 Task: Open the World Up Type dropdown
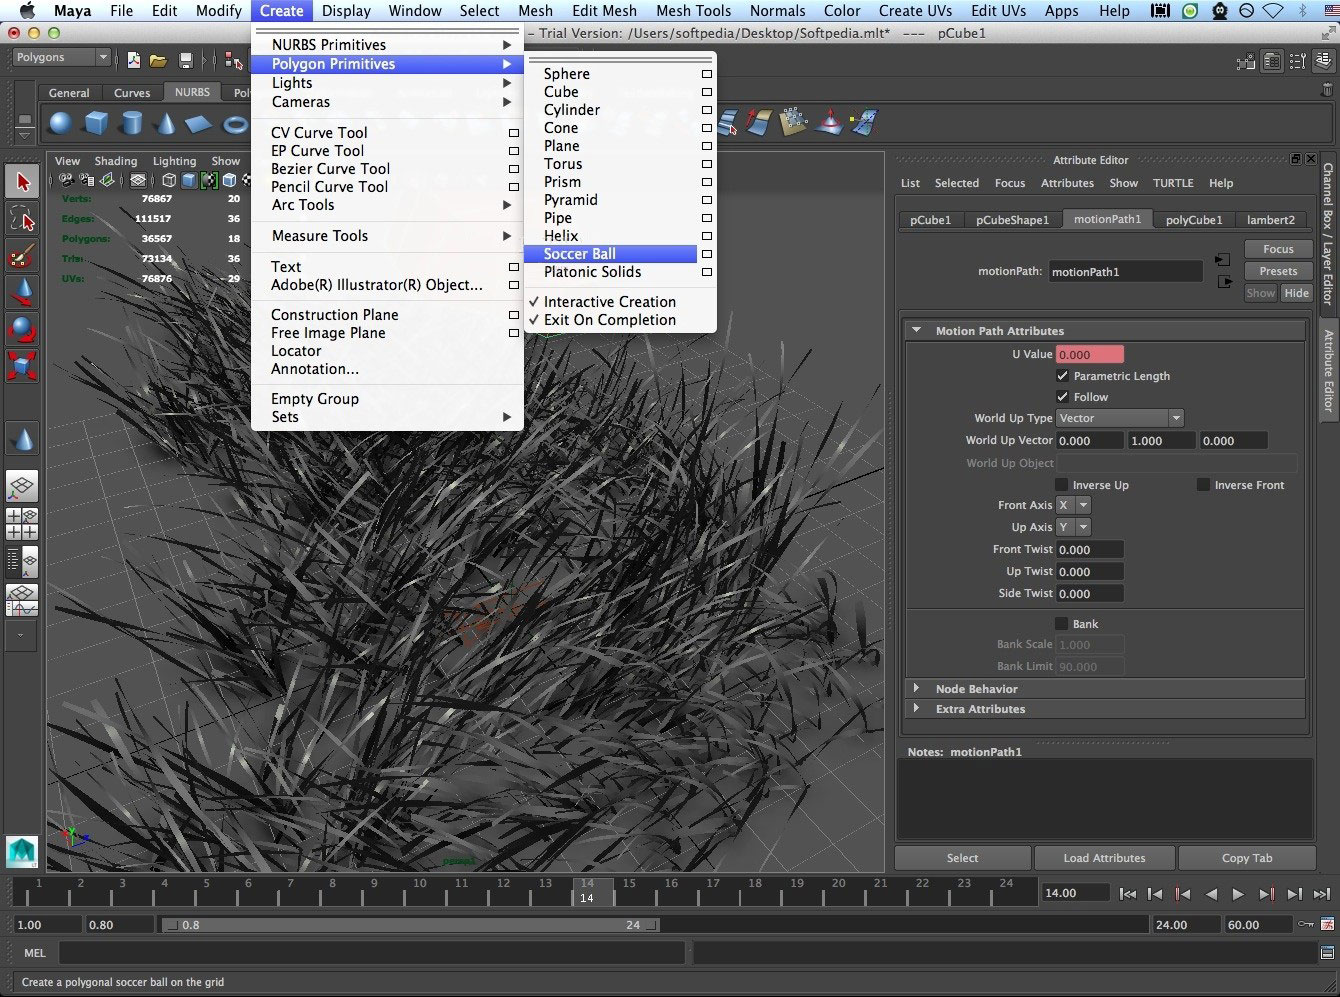[1121, 418]
